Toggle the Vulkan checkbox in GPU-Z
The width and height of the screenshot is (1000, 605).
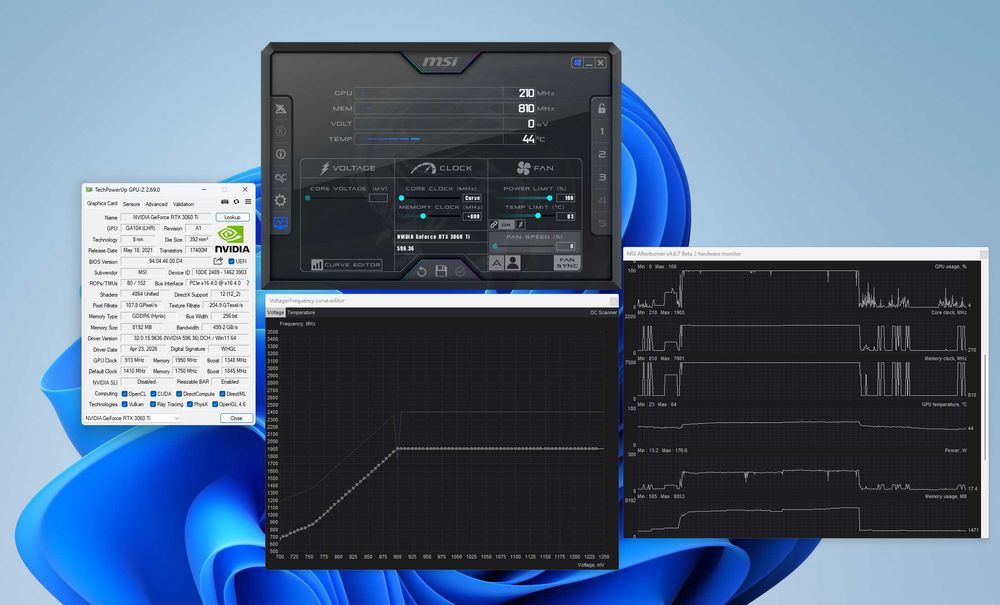124,404
